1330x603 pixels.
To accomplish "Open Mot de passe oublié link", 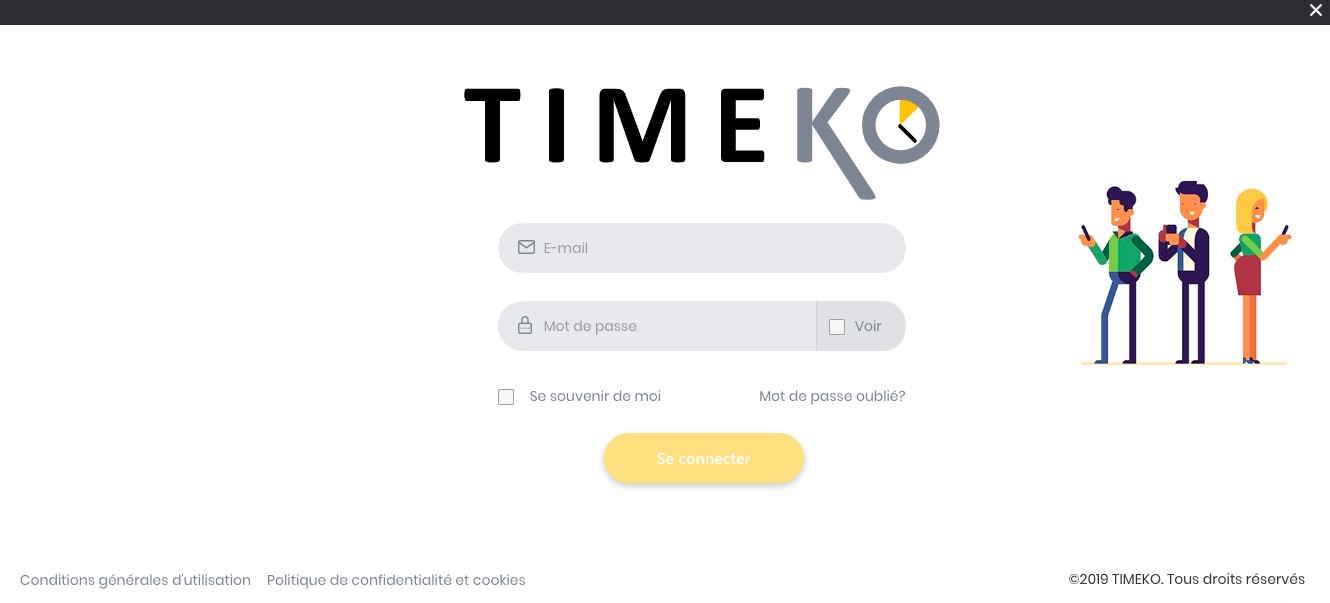I will pos(832,396).
